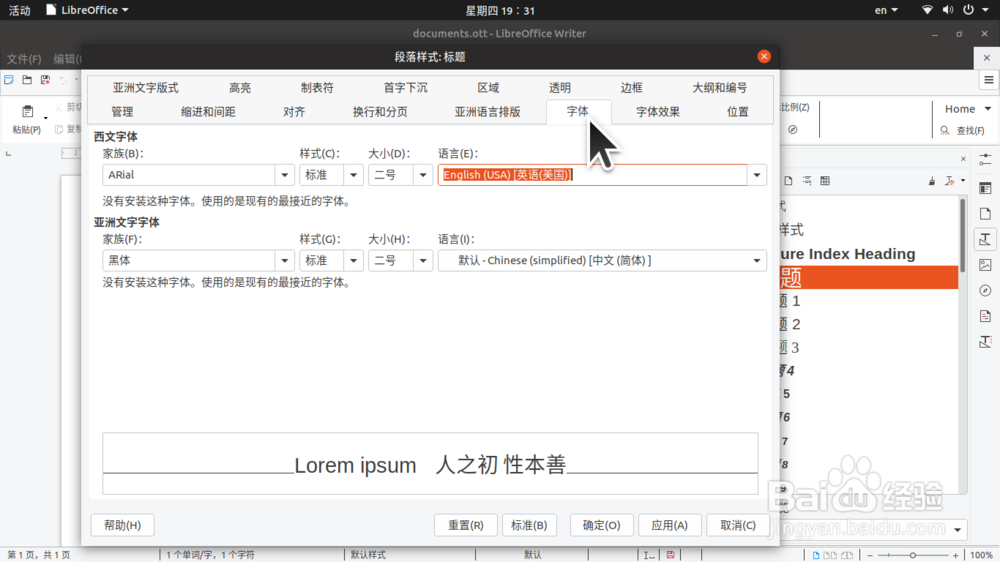Adjust the zoom slider handle in status bar
Viewport: 1000px width, 562px height.
tap(913, 555)
